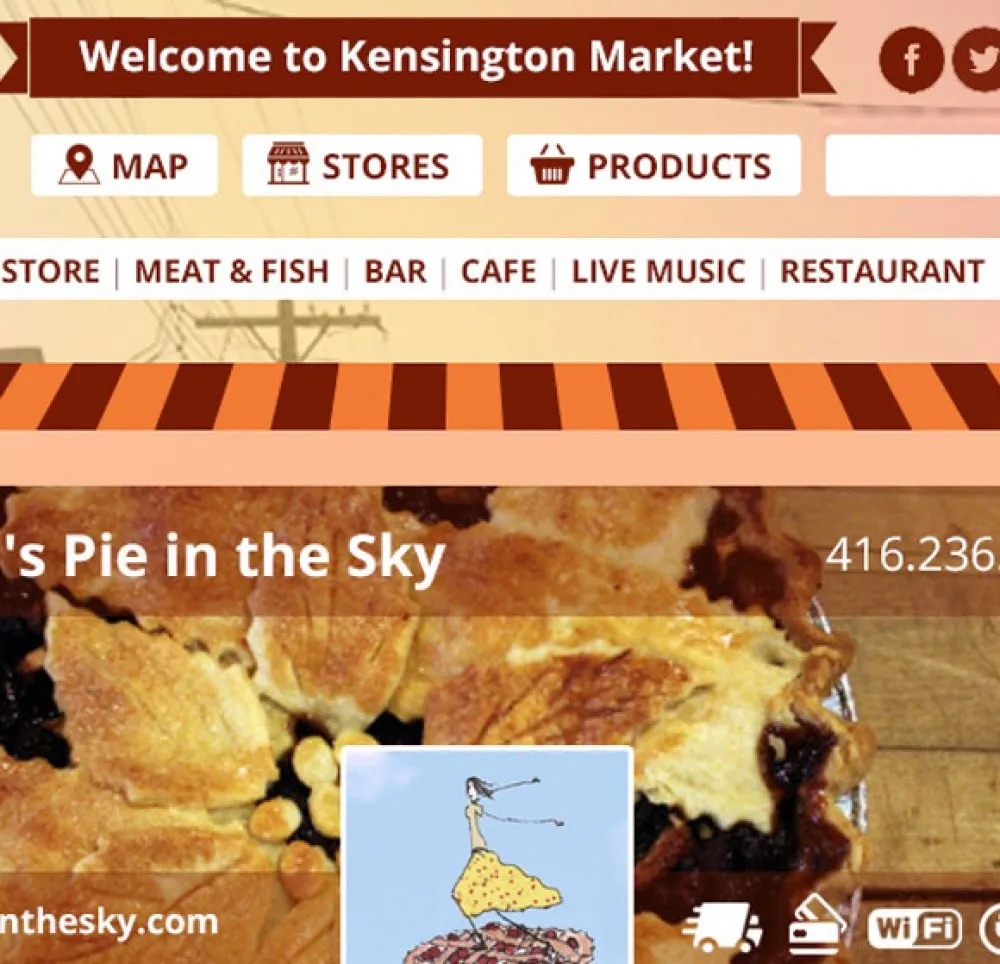1000x964 pixels.
Task: Select the LIVE MUSIC category
Action: coord(658,271)
